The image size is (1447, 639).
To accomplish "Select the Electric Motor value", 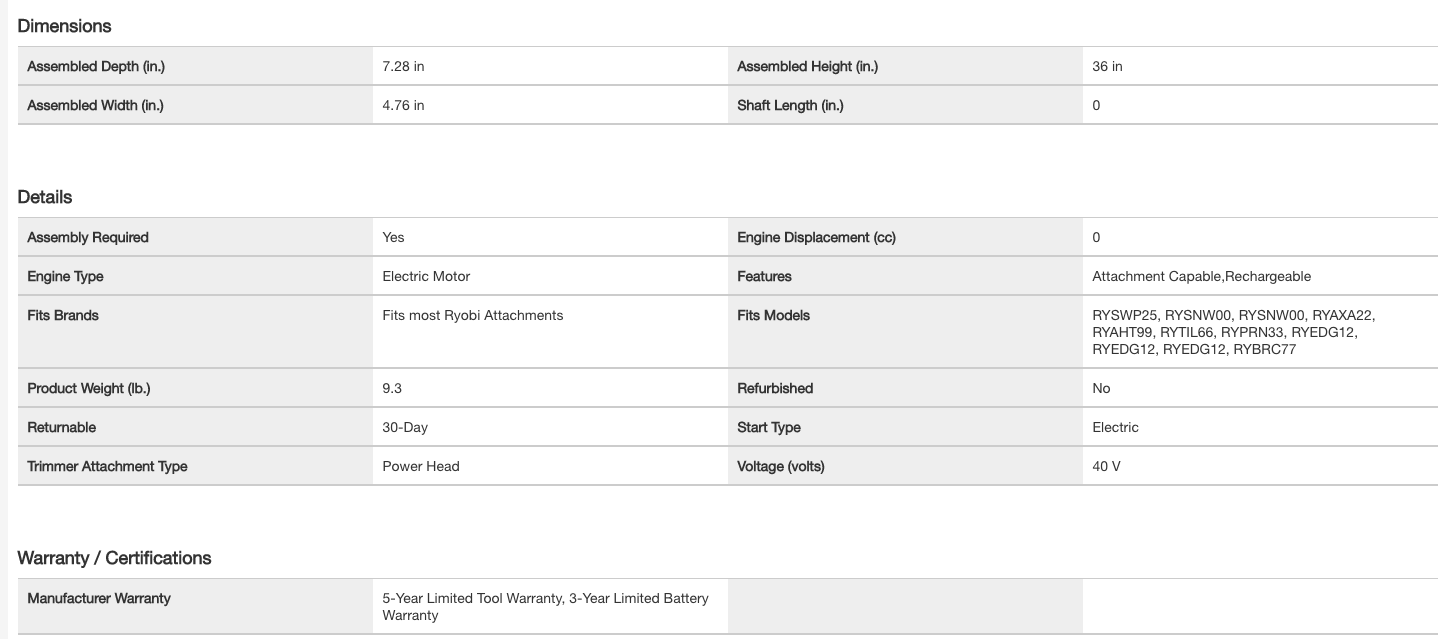I will click(426, 277).
